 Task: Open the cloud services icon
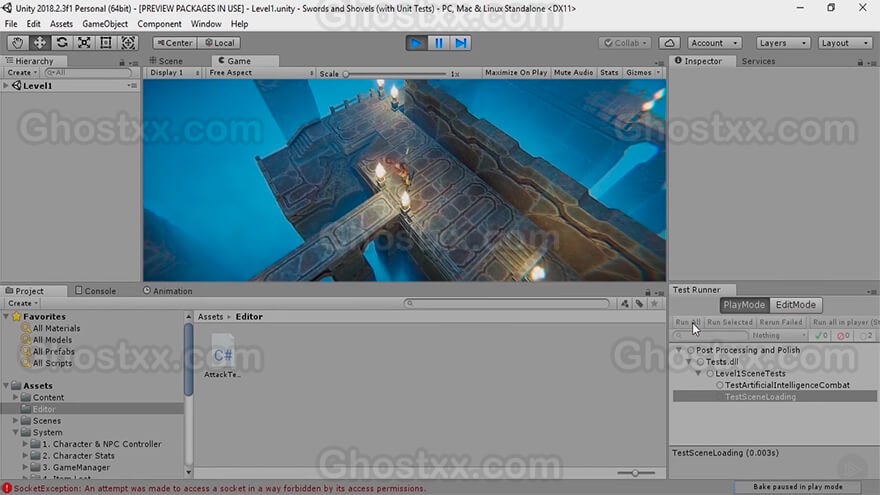click(x=670, y=43)
